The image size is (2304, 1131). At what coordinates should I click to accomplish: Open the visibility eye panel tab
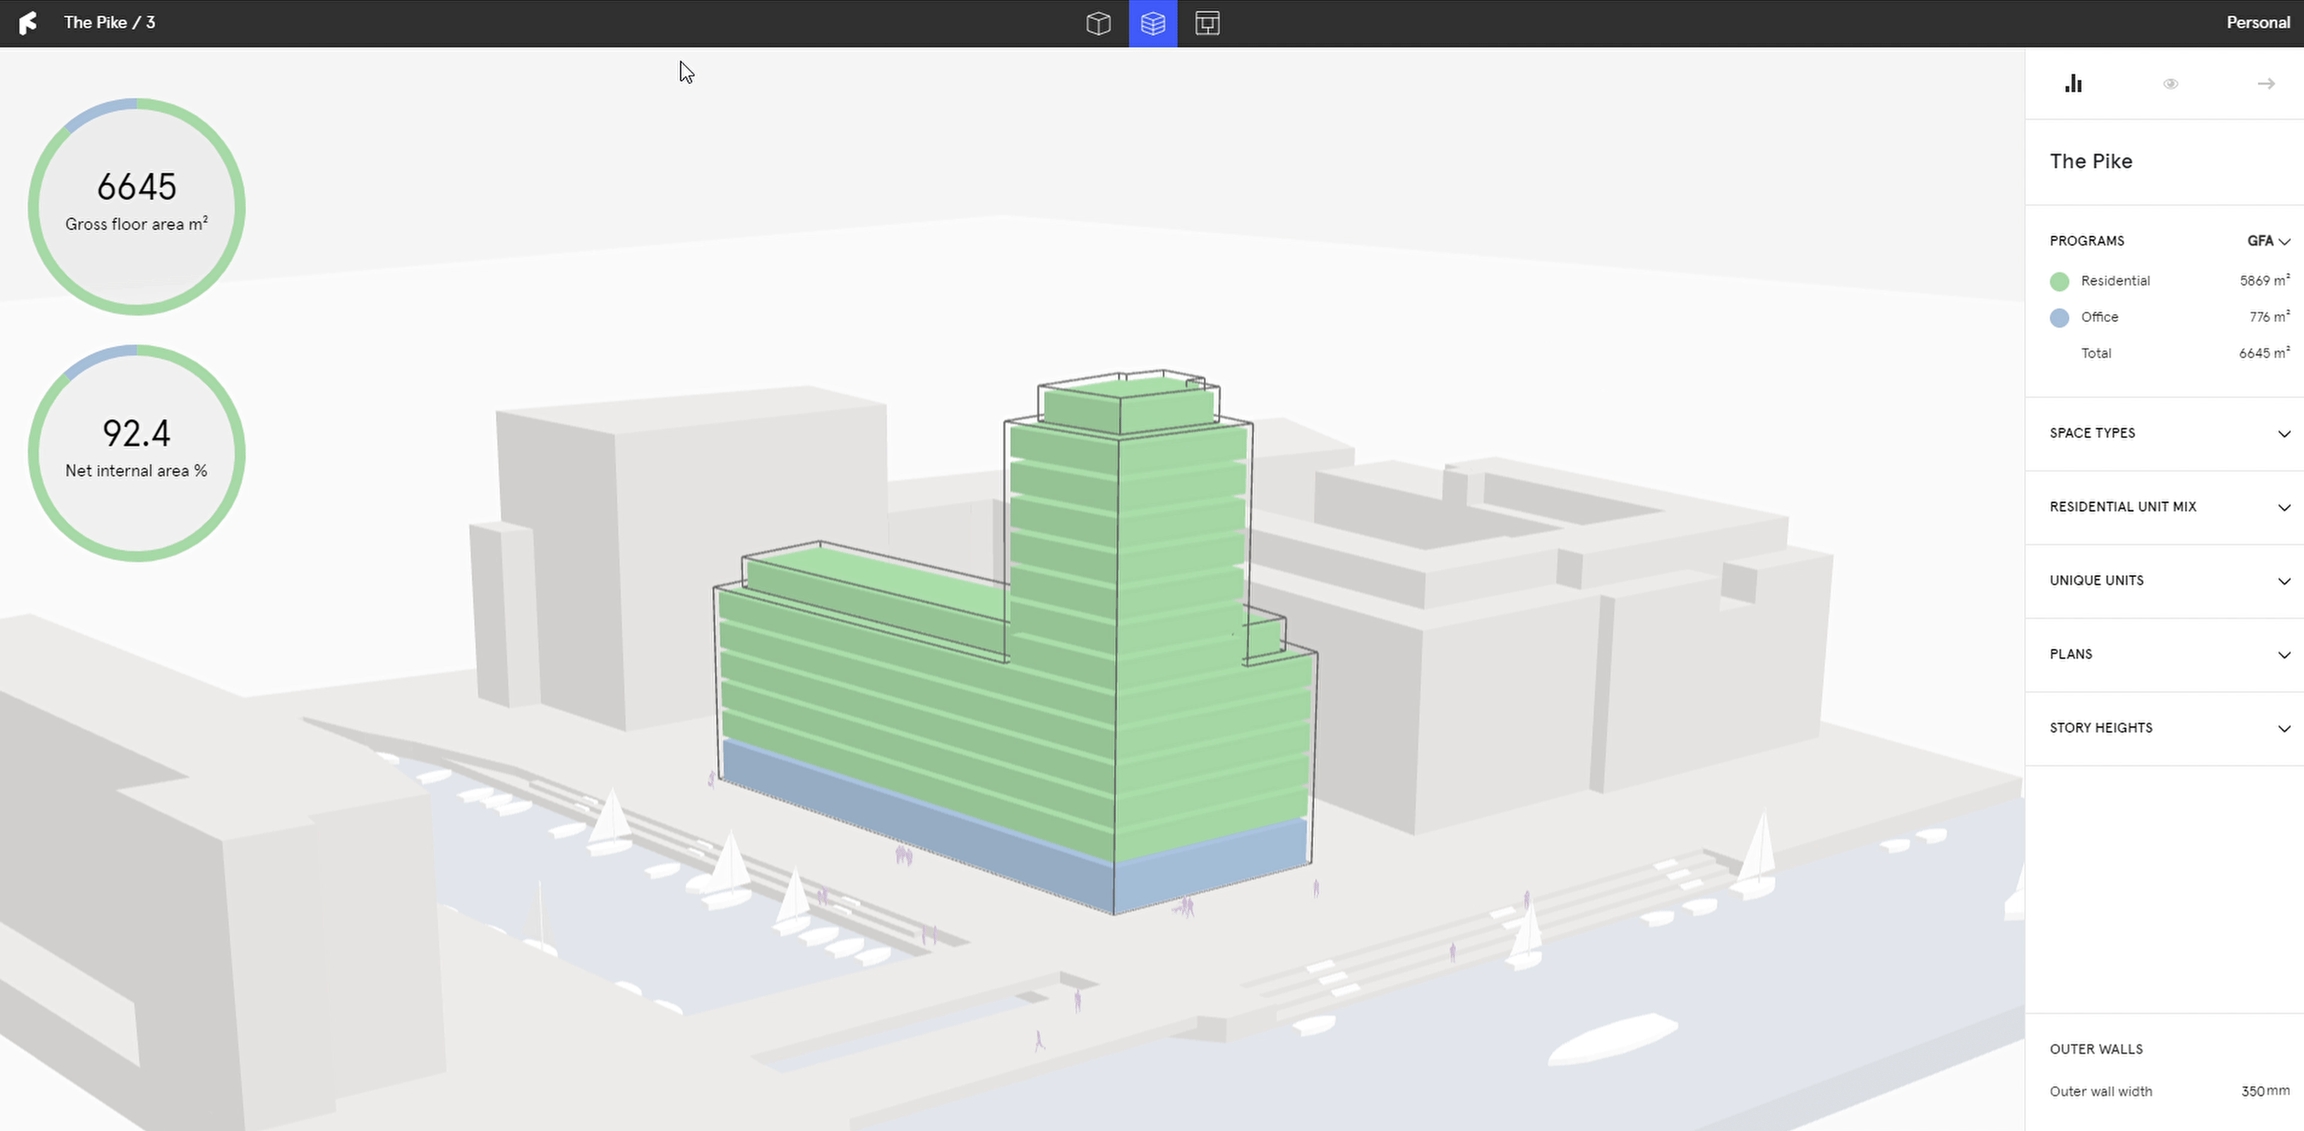pyautogui.click(x=2170, y=84)
